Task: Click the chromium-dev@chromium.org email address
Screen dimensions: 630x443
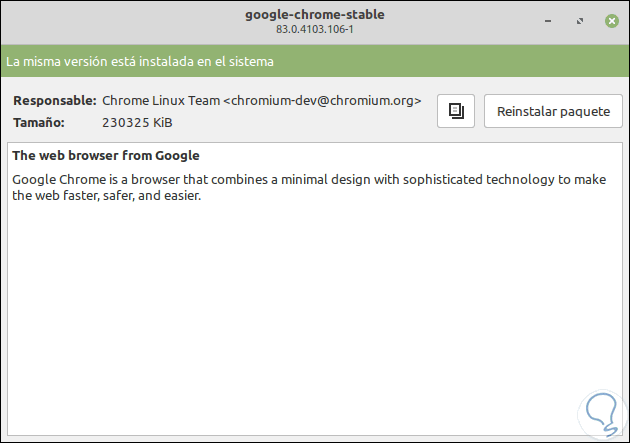Action: [328, 101]
